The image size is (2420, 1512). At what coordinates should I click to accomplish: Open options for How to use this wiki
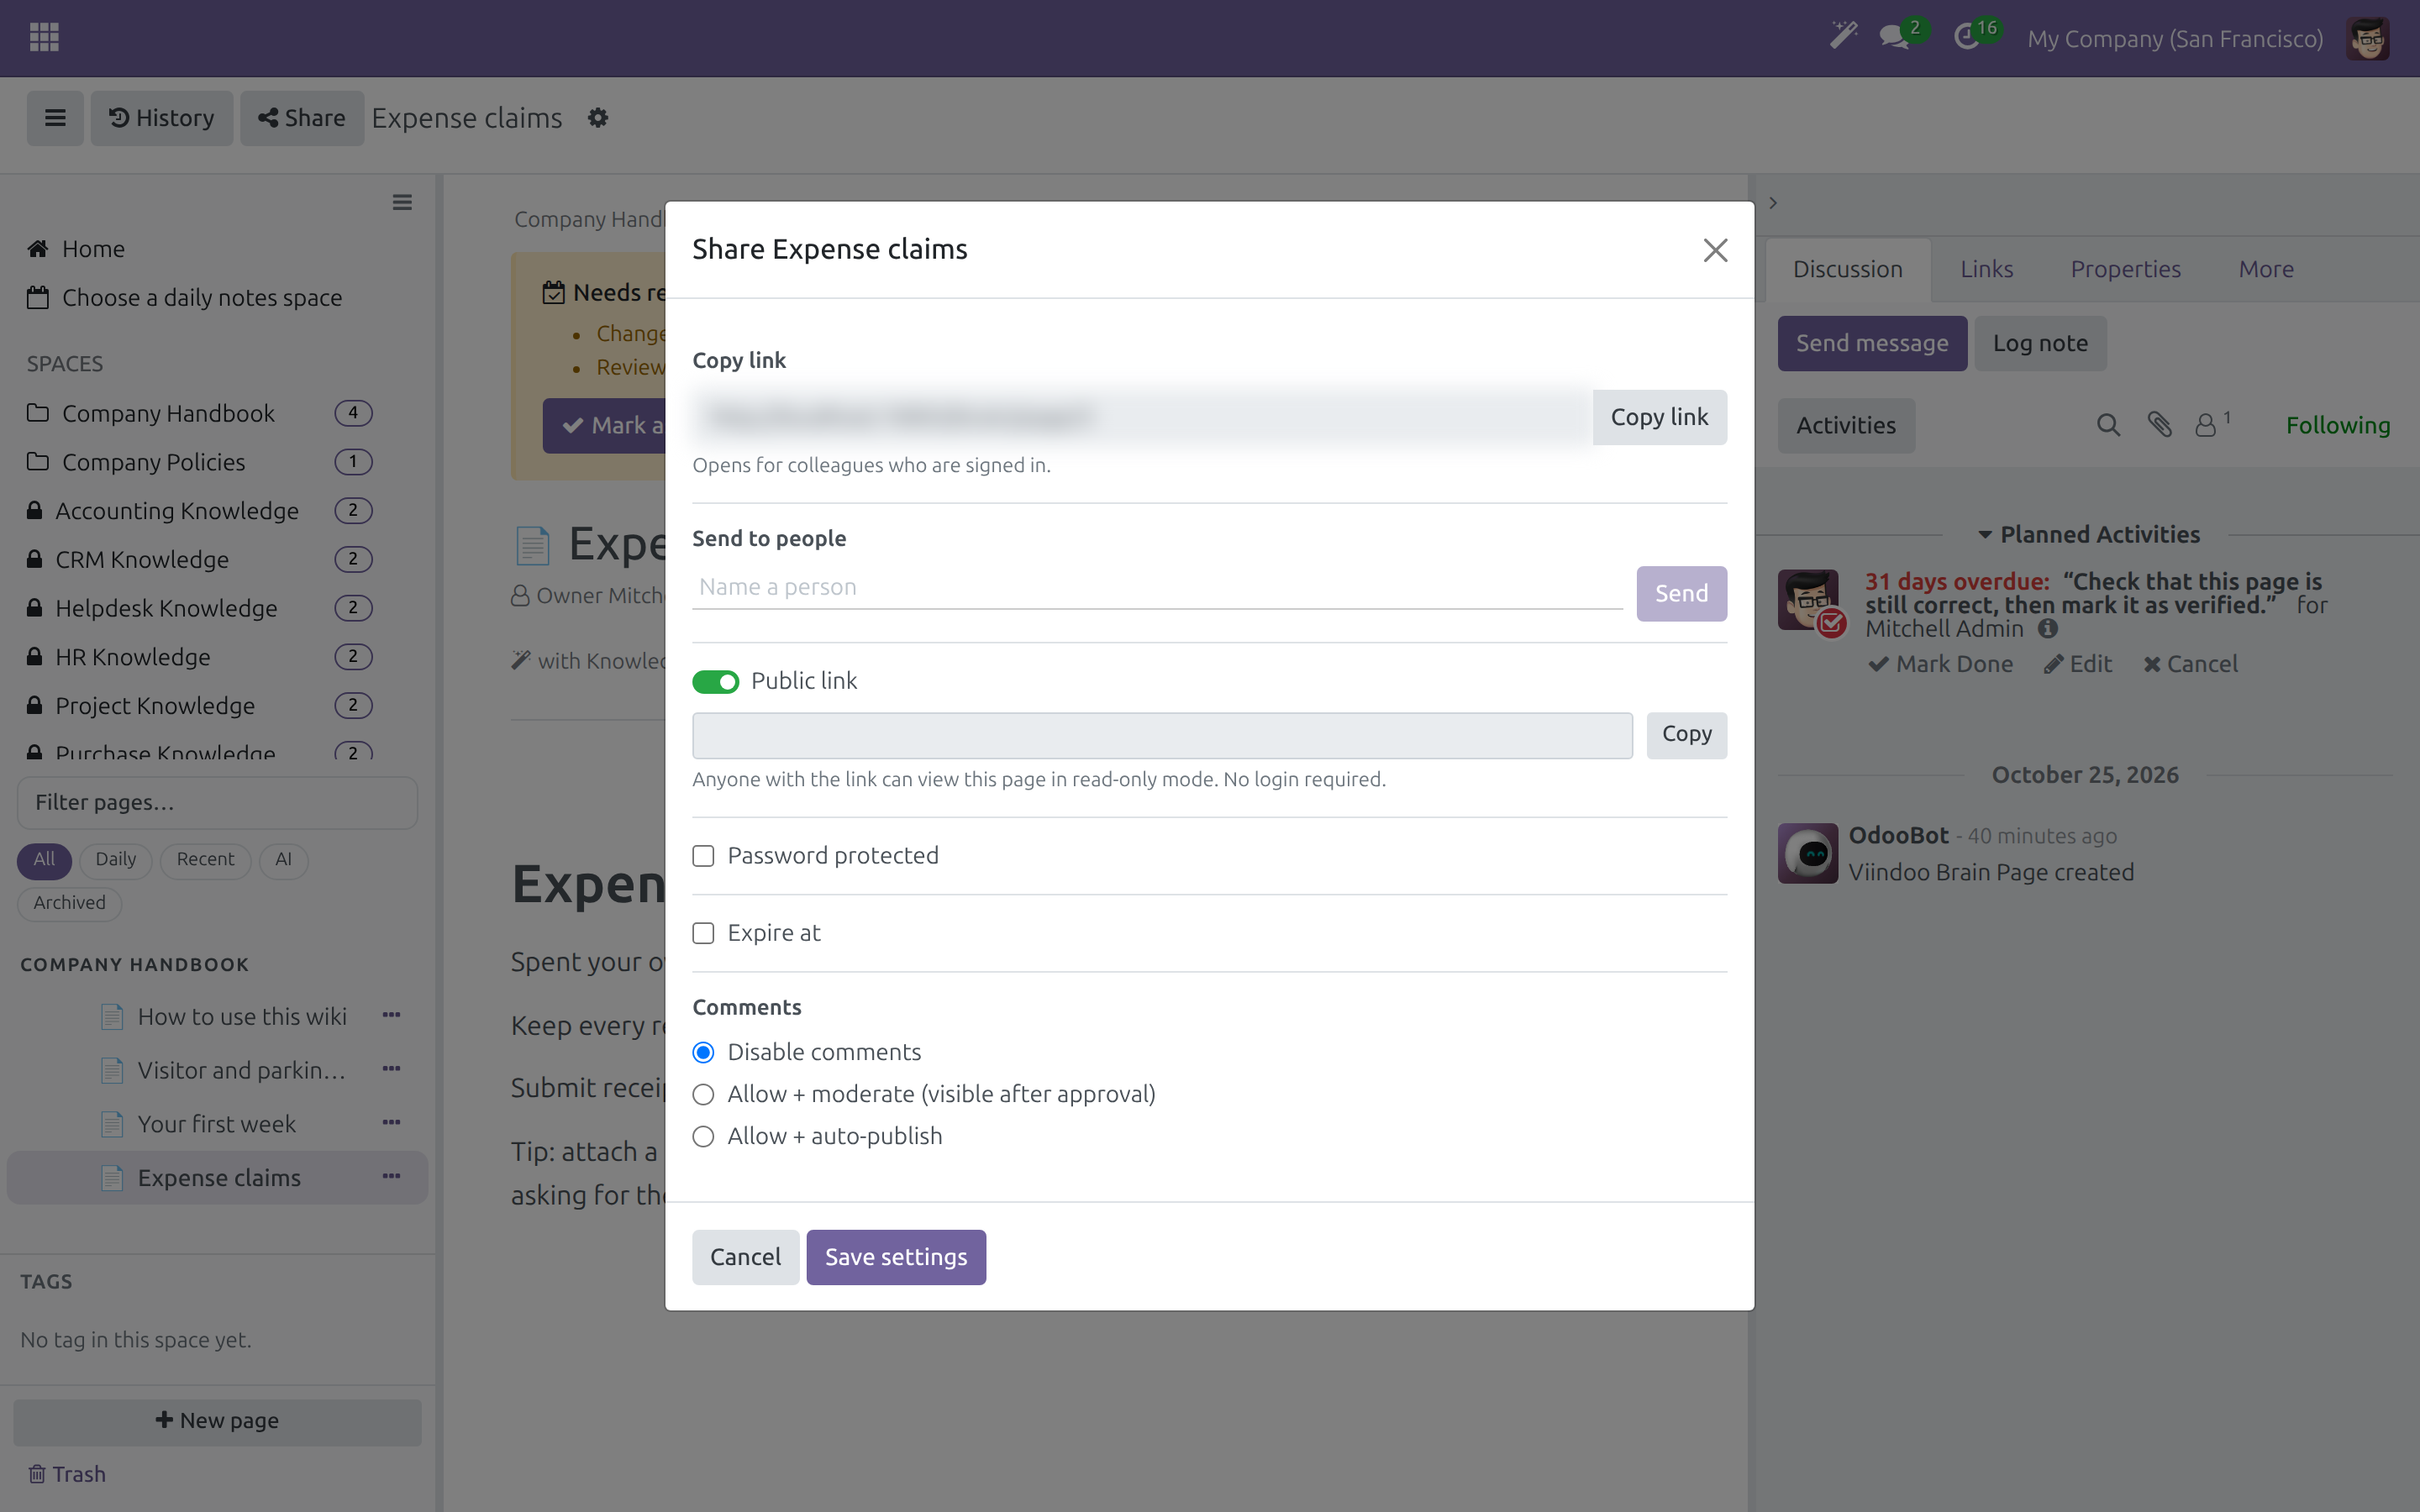391,1015
